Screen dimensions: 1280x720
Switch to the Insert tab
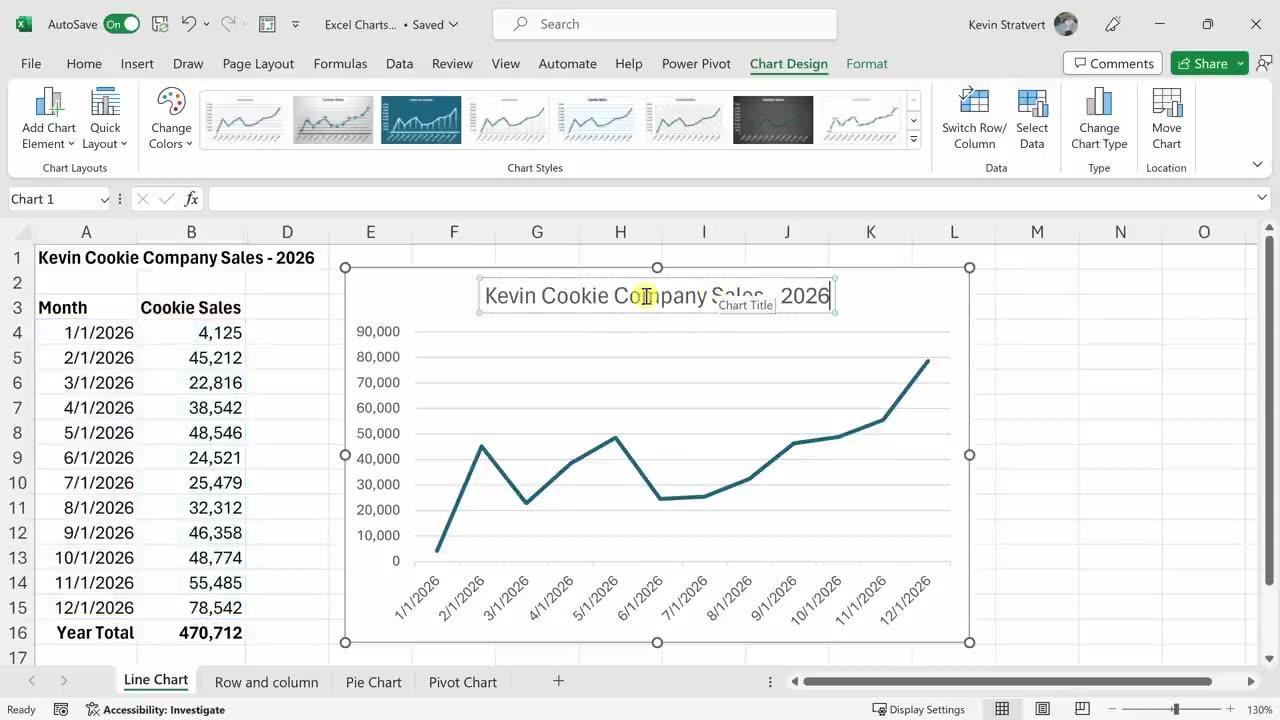[137, 63]
